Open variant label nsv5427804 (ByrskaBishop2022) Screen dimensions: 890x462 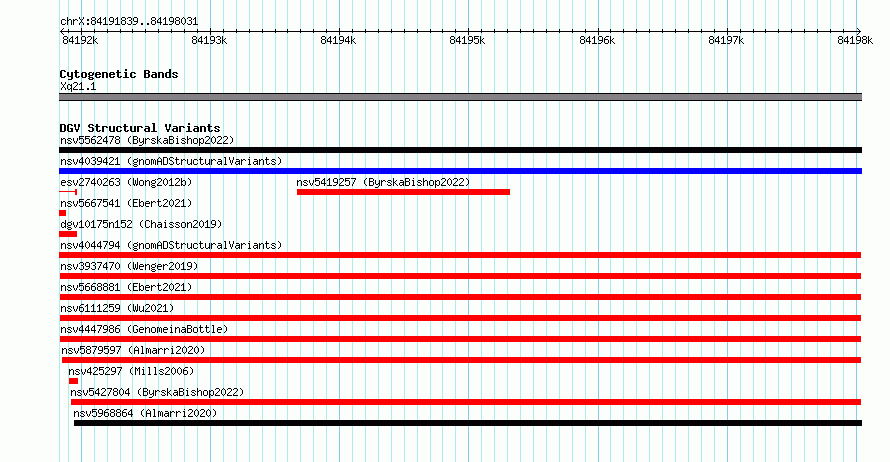coord(157,392)
